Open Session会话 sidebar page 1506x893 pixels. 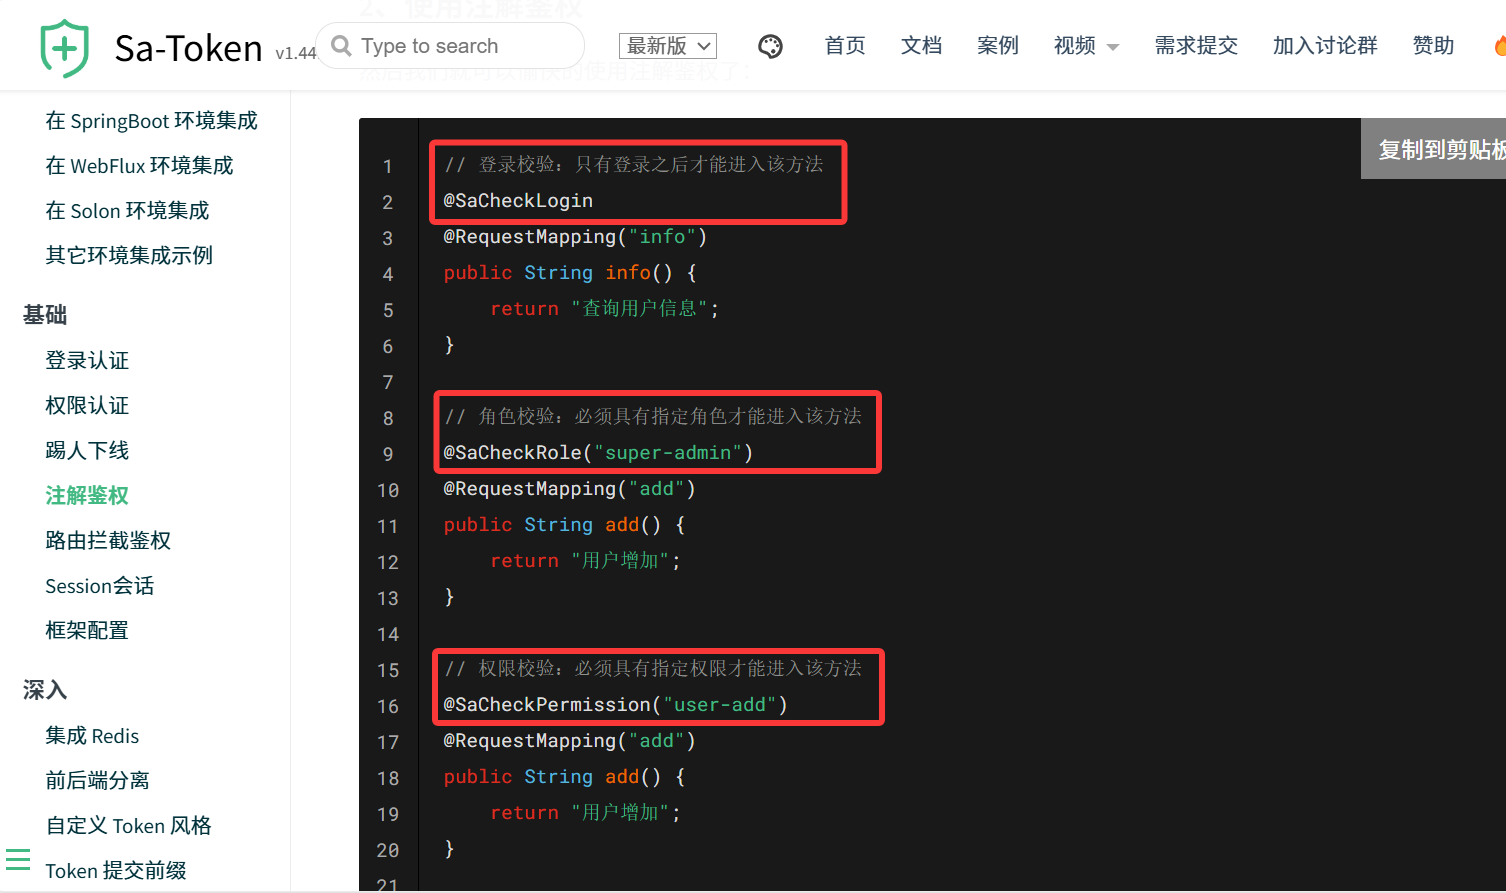click(x=100, y=586)
